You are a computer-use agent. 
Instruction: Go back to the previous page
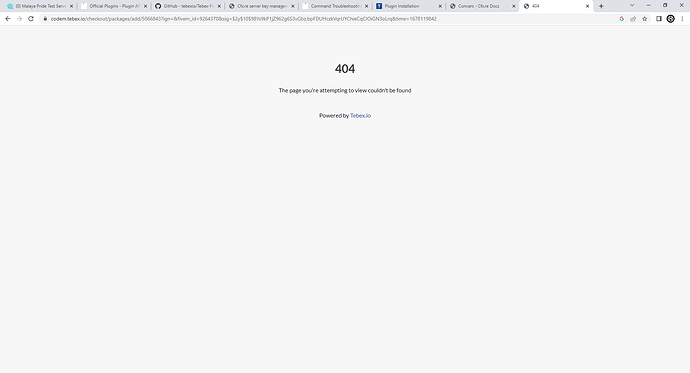click(x=7, y=19)
